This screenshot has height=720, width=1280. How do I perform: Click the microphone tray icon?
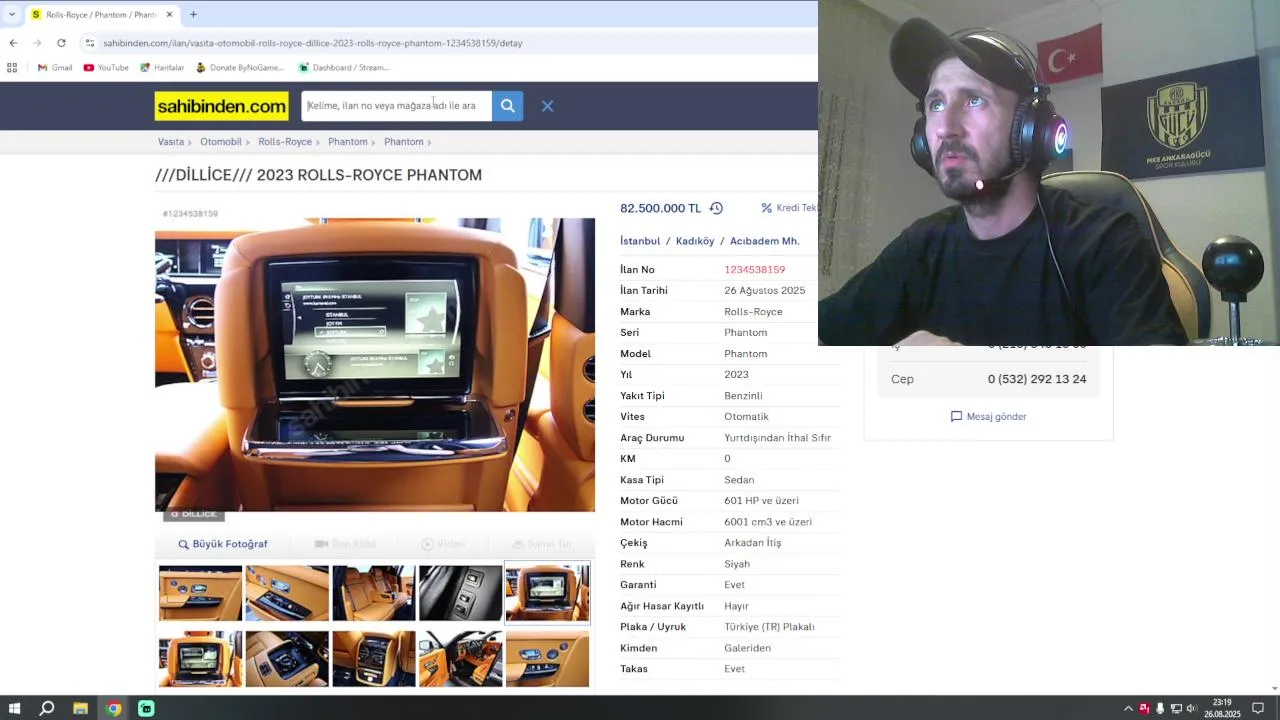coord(1160,708)
